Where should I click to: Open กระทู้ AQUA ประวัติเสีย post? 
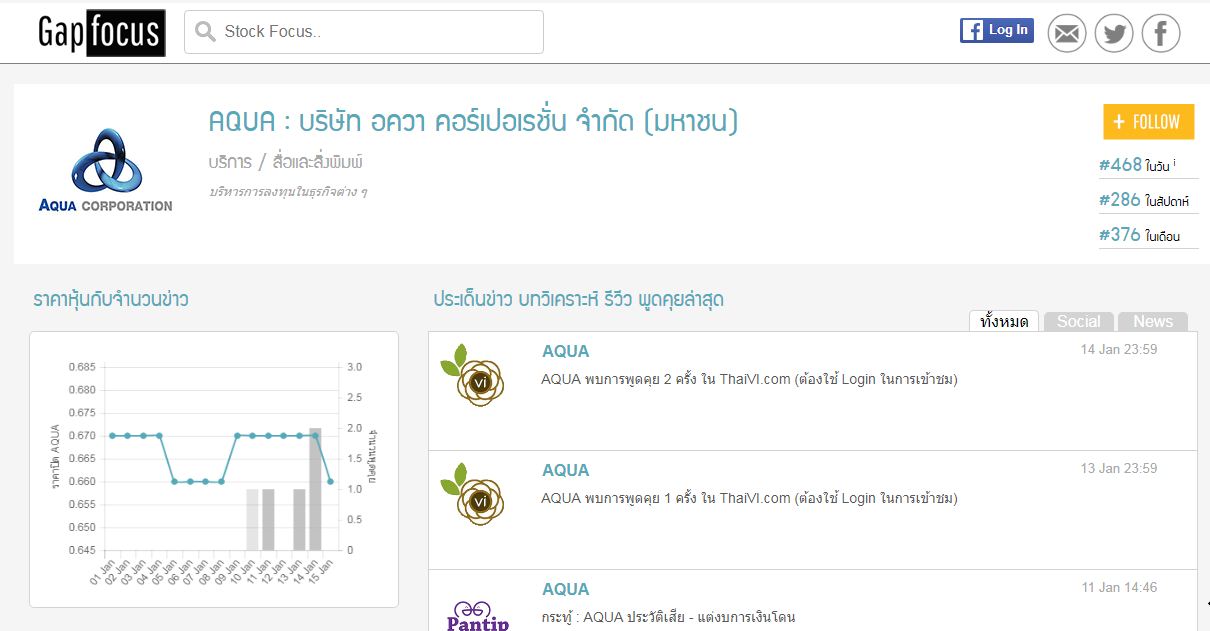coord(668,617)
